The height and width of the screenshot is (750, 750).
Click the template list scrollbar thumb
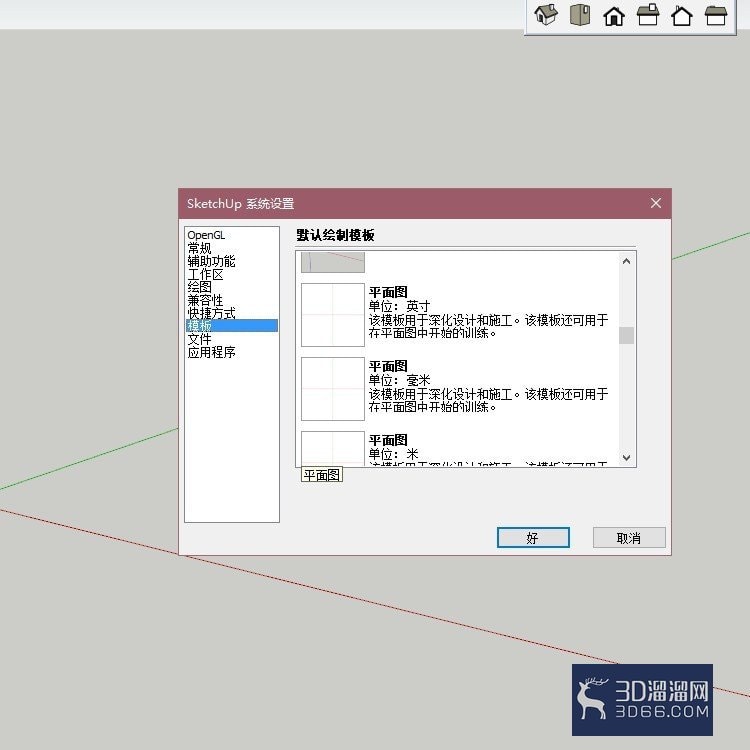(627, 335)
